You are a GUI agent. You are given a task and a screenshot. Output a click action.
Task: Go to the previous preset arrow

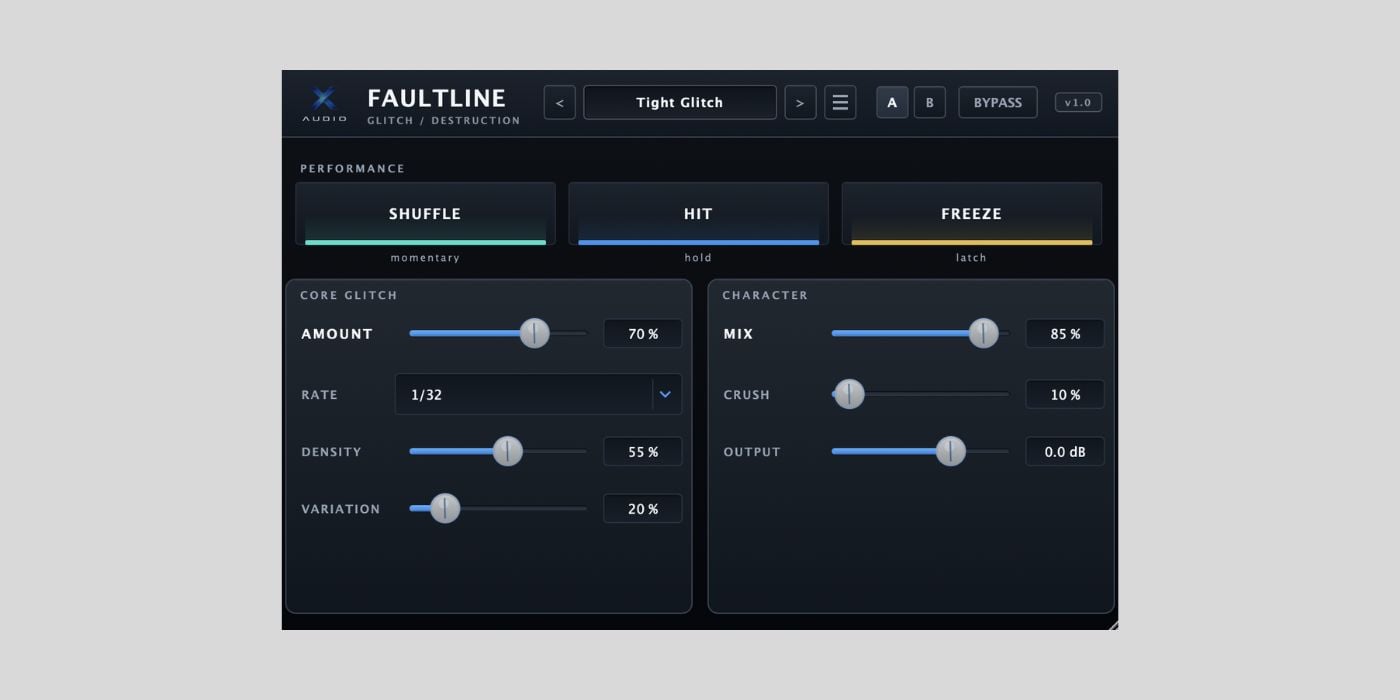pos(559,102)
